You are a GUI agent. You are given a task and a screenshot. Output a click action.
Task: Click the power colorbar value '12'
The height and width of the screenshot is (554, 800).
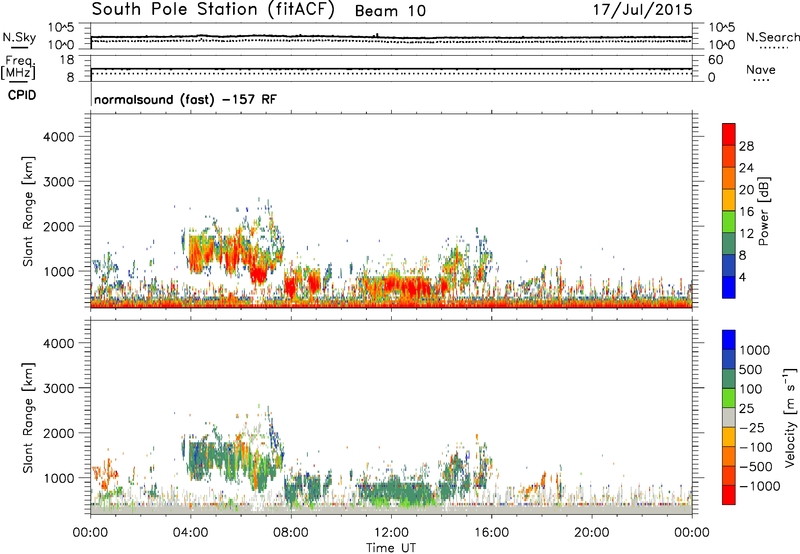(746, 234)
